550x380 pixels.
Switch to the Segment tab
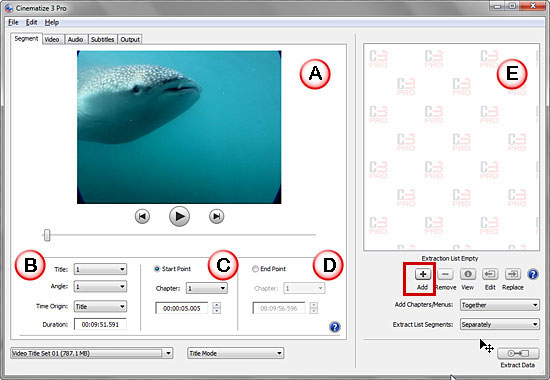(x=26, y=39)
